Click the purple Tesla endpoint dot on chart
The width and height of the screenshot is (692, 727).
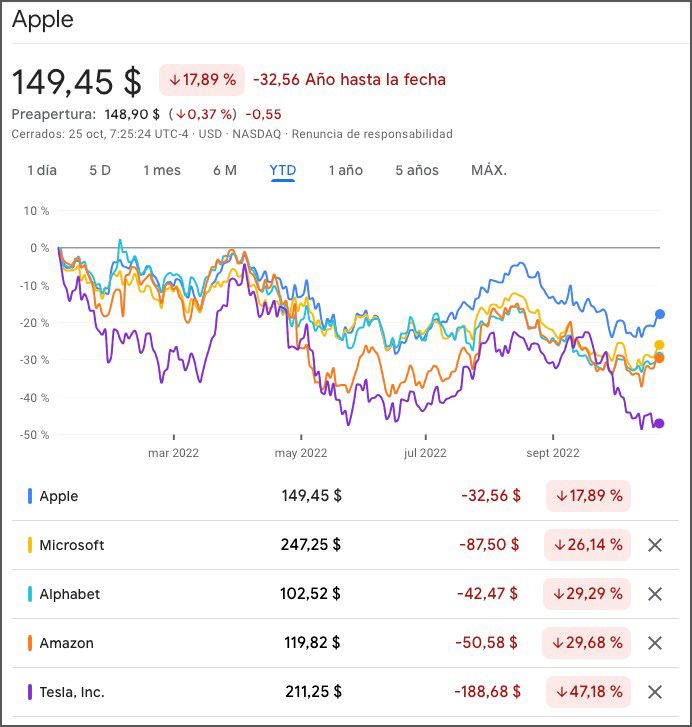(659, 423)
